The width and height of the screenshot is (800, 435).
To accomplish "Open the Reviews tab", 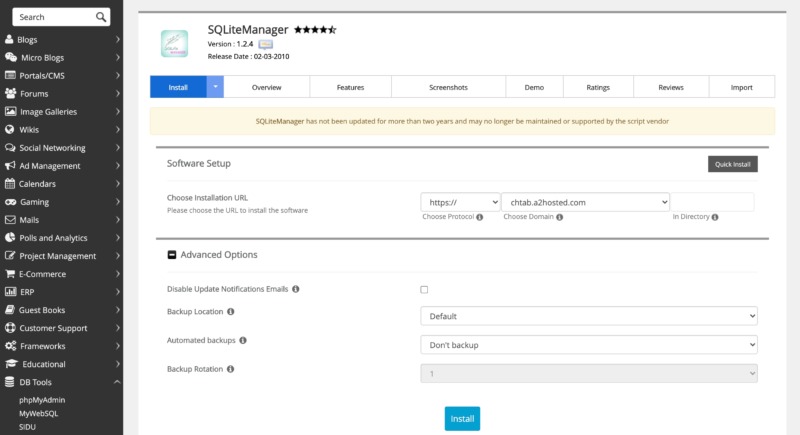I will (670, 88).
